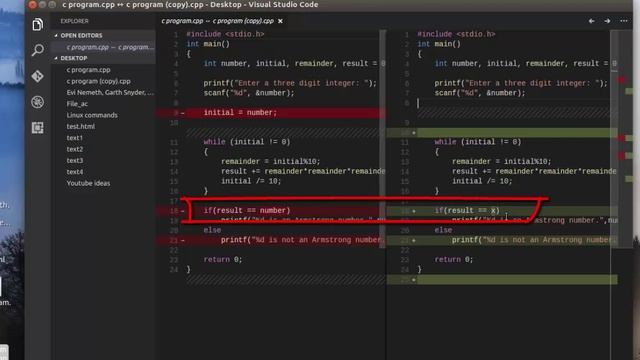Click 'remainder = initial%10;' in right editor
This screenshot has width=640, height=360.
click(x=502, y=162)
